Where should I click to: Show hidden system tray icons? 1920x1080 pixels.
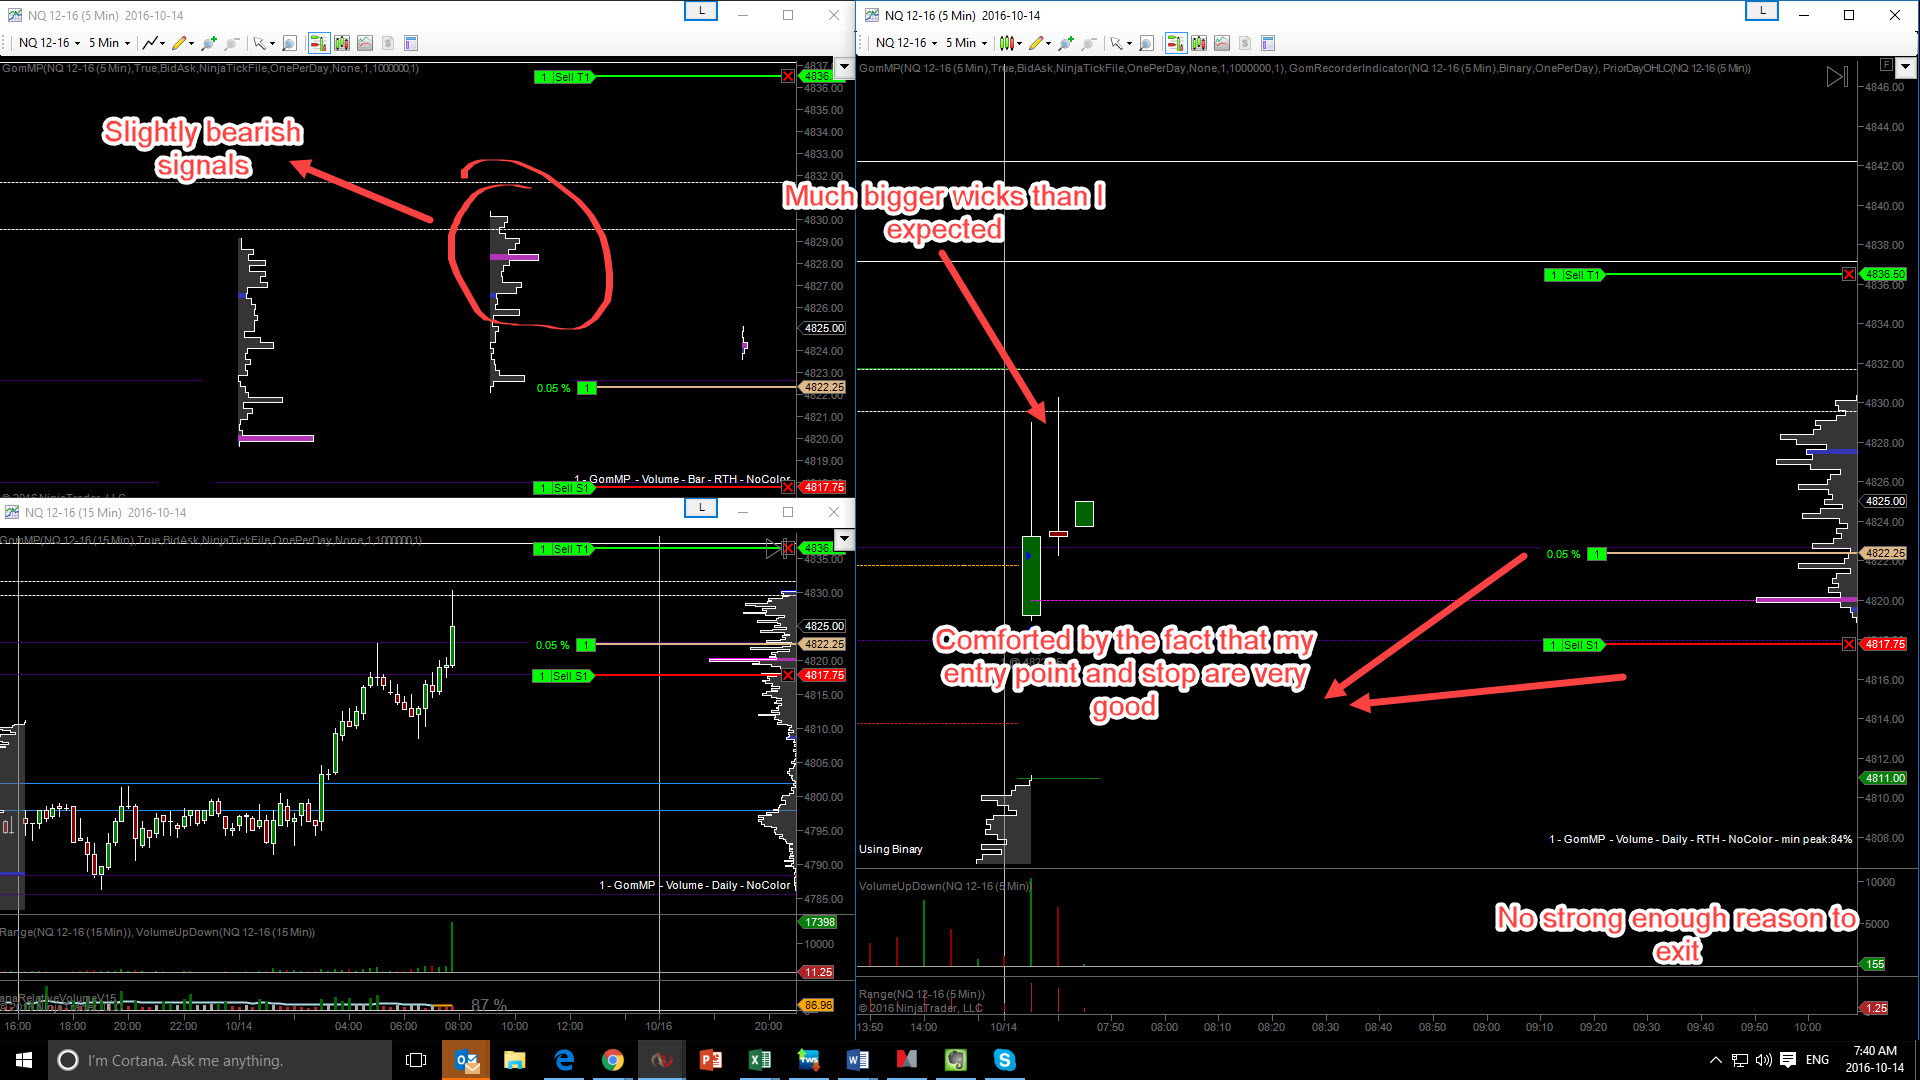tap(1716, 1060)
